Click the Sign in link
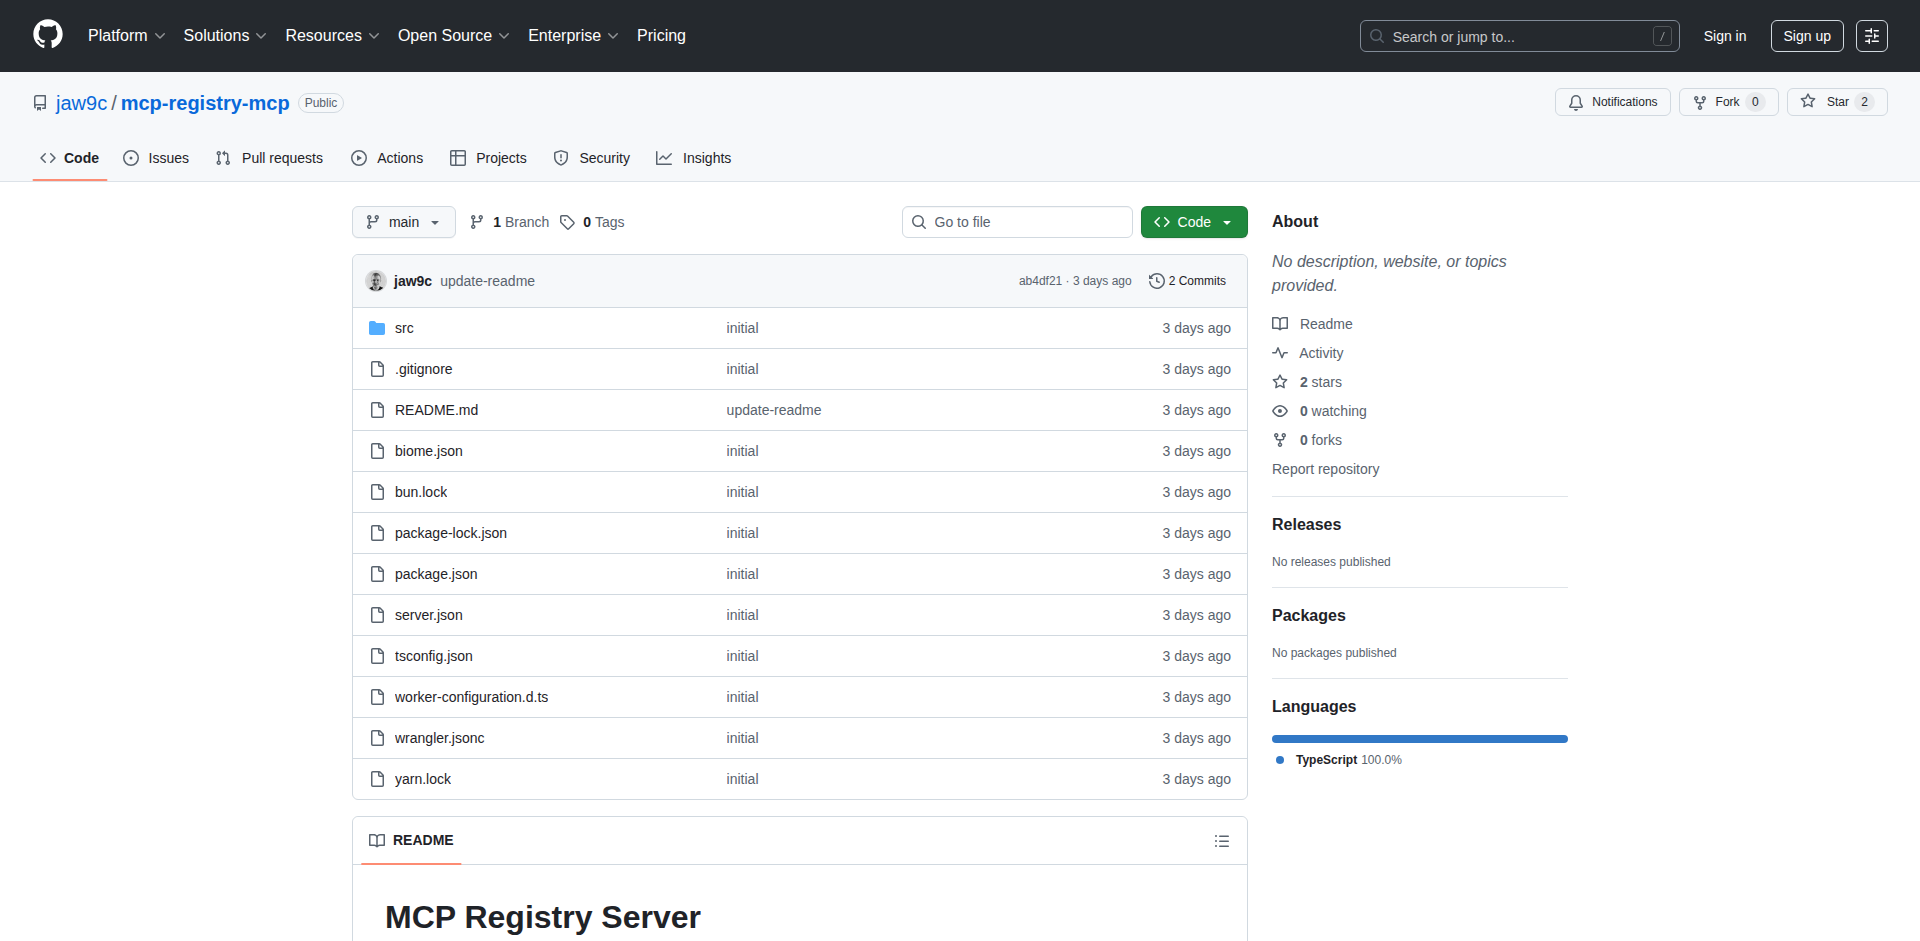1920x941 pixels. pos(1724,36)
